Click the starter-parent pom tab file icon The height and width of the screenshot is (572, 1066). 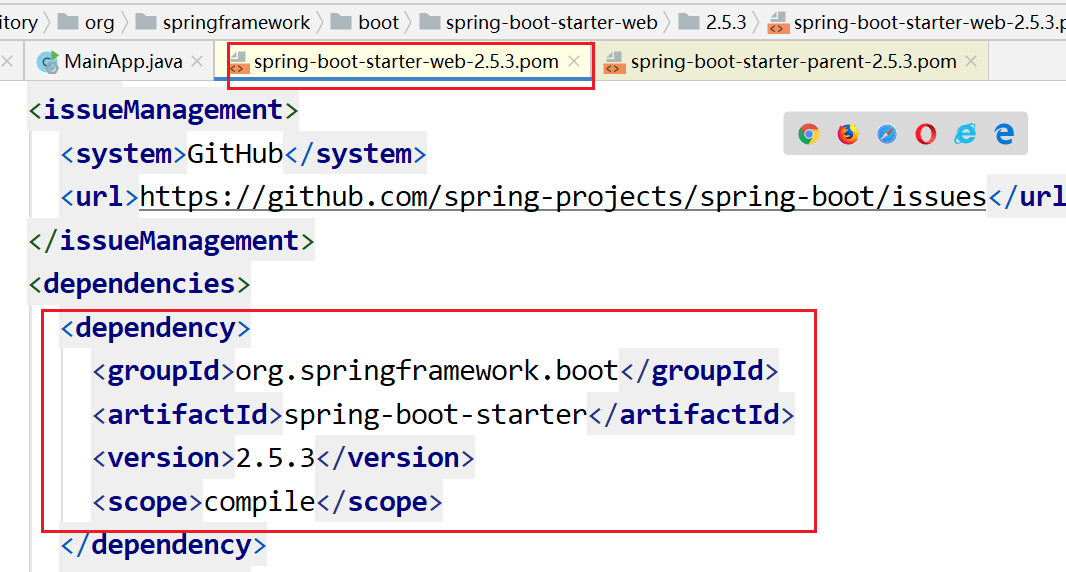coord(615,63)
